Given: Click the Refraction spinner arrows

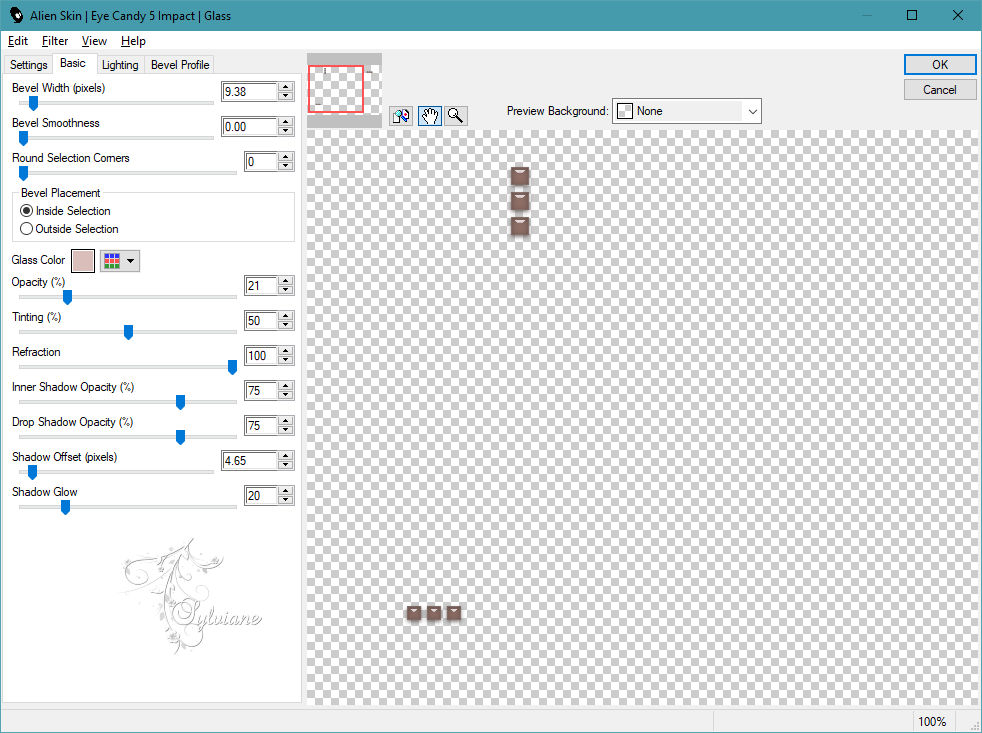Looking at the screenshot, I should tap(286, 356).
